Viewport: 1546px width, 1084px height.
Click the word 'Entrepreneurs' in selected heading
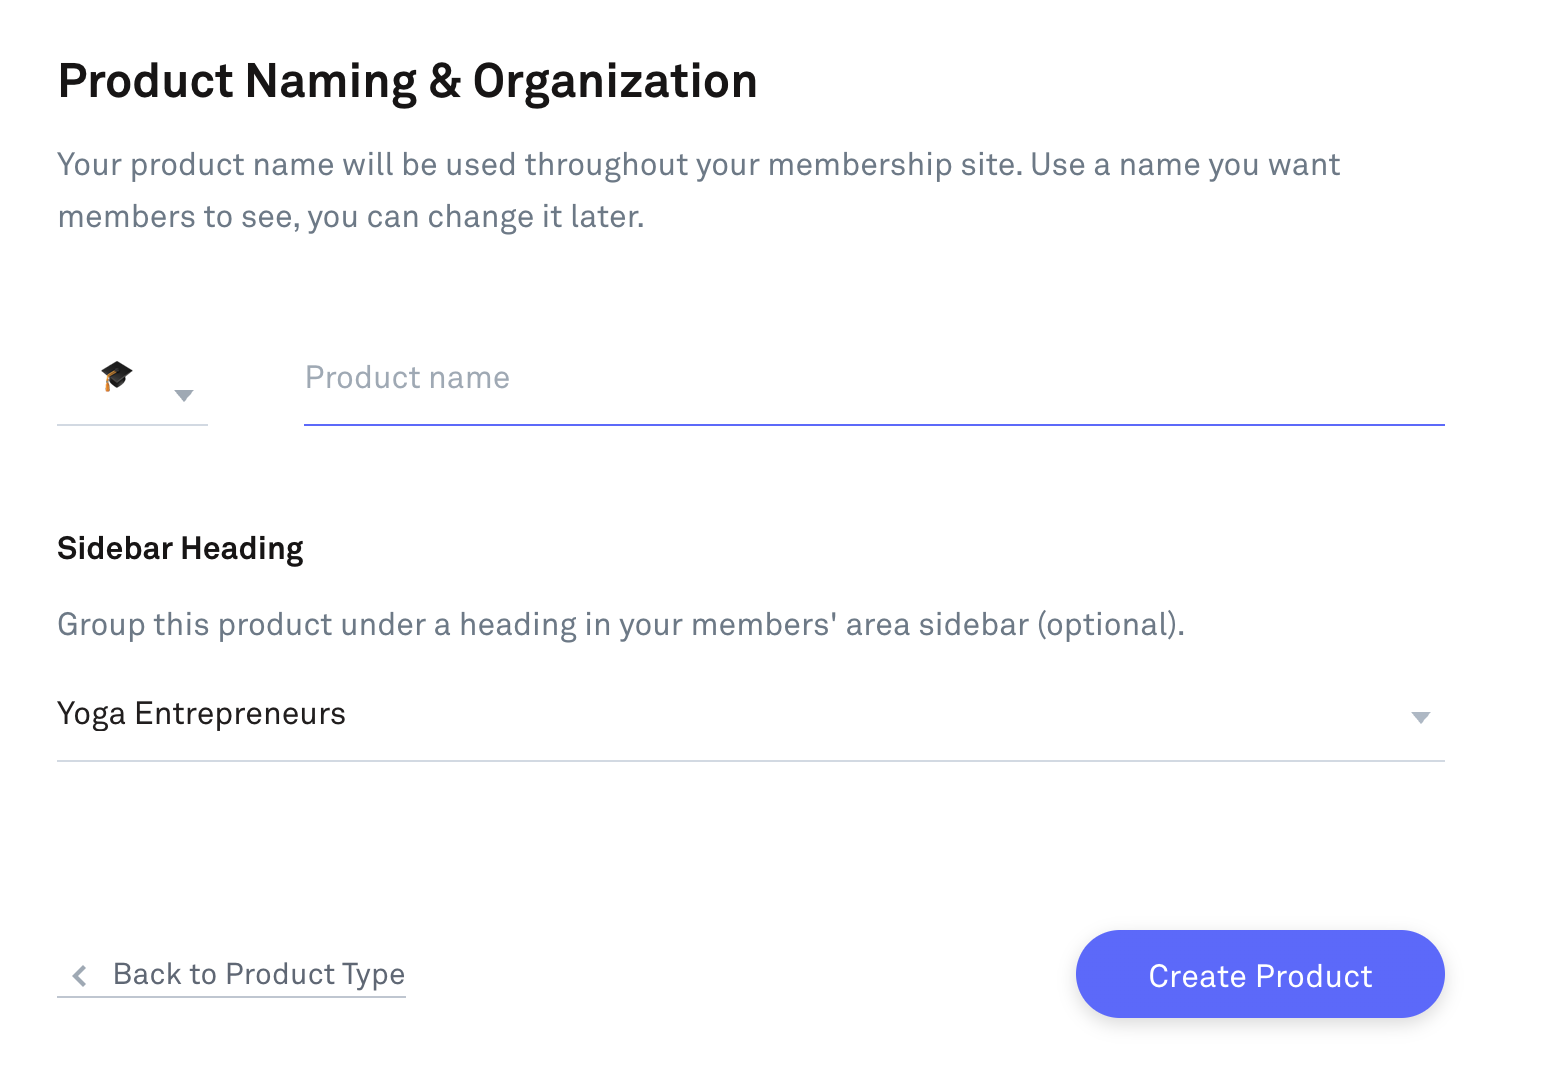pos(240,714)
